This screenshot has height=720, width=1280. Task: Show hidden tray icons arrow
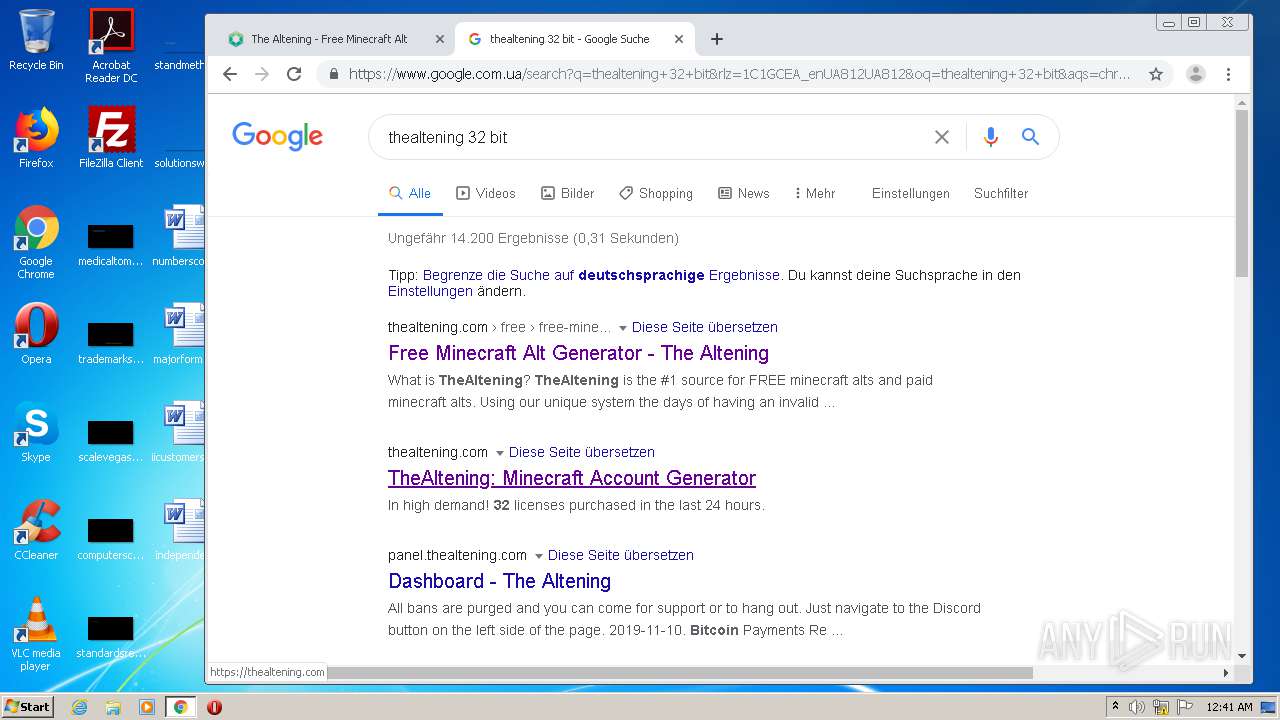[x=1115, y=707]
